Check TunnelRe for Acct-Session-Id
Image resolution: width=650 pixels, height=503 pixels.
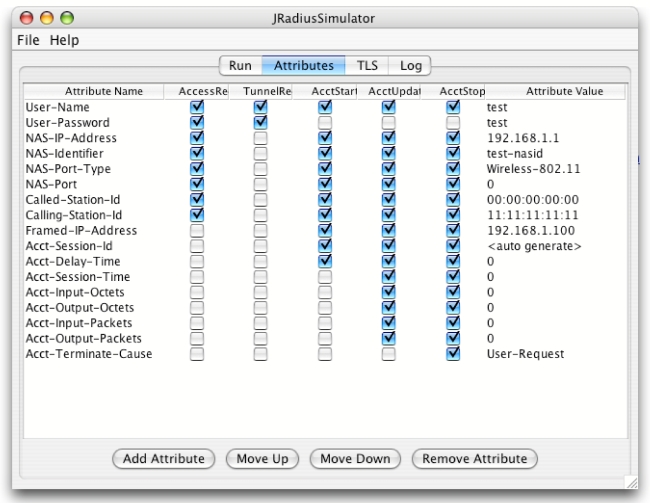click(260, 246)
